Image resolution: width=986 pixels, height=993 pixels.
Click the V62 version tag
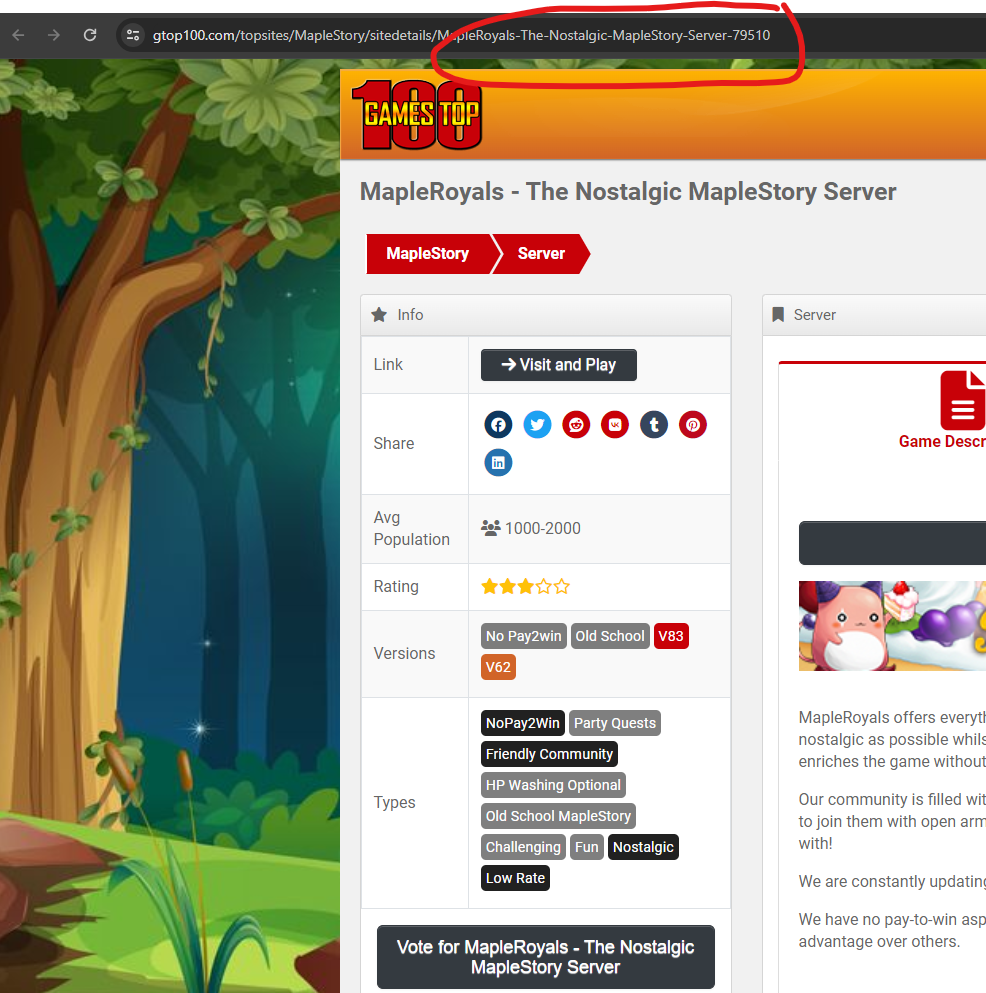coord(498,668)
